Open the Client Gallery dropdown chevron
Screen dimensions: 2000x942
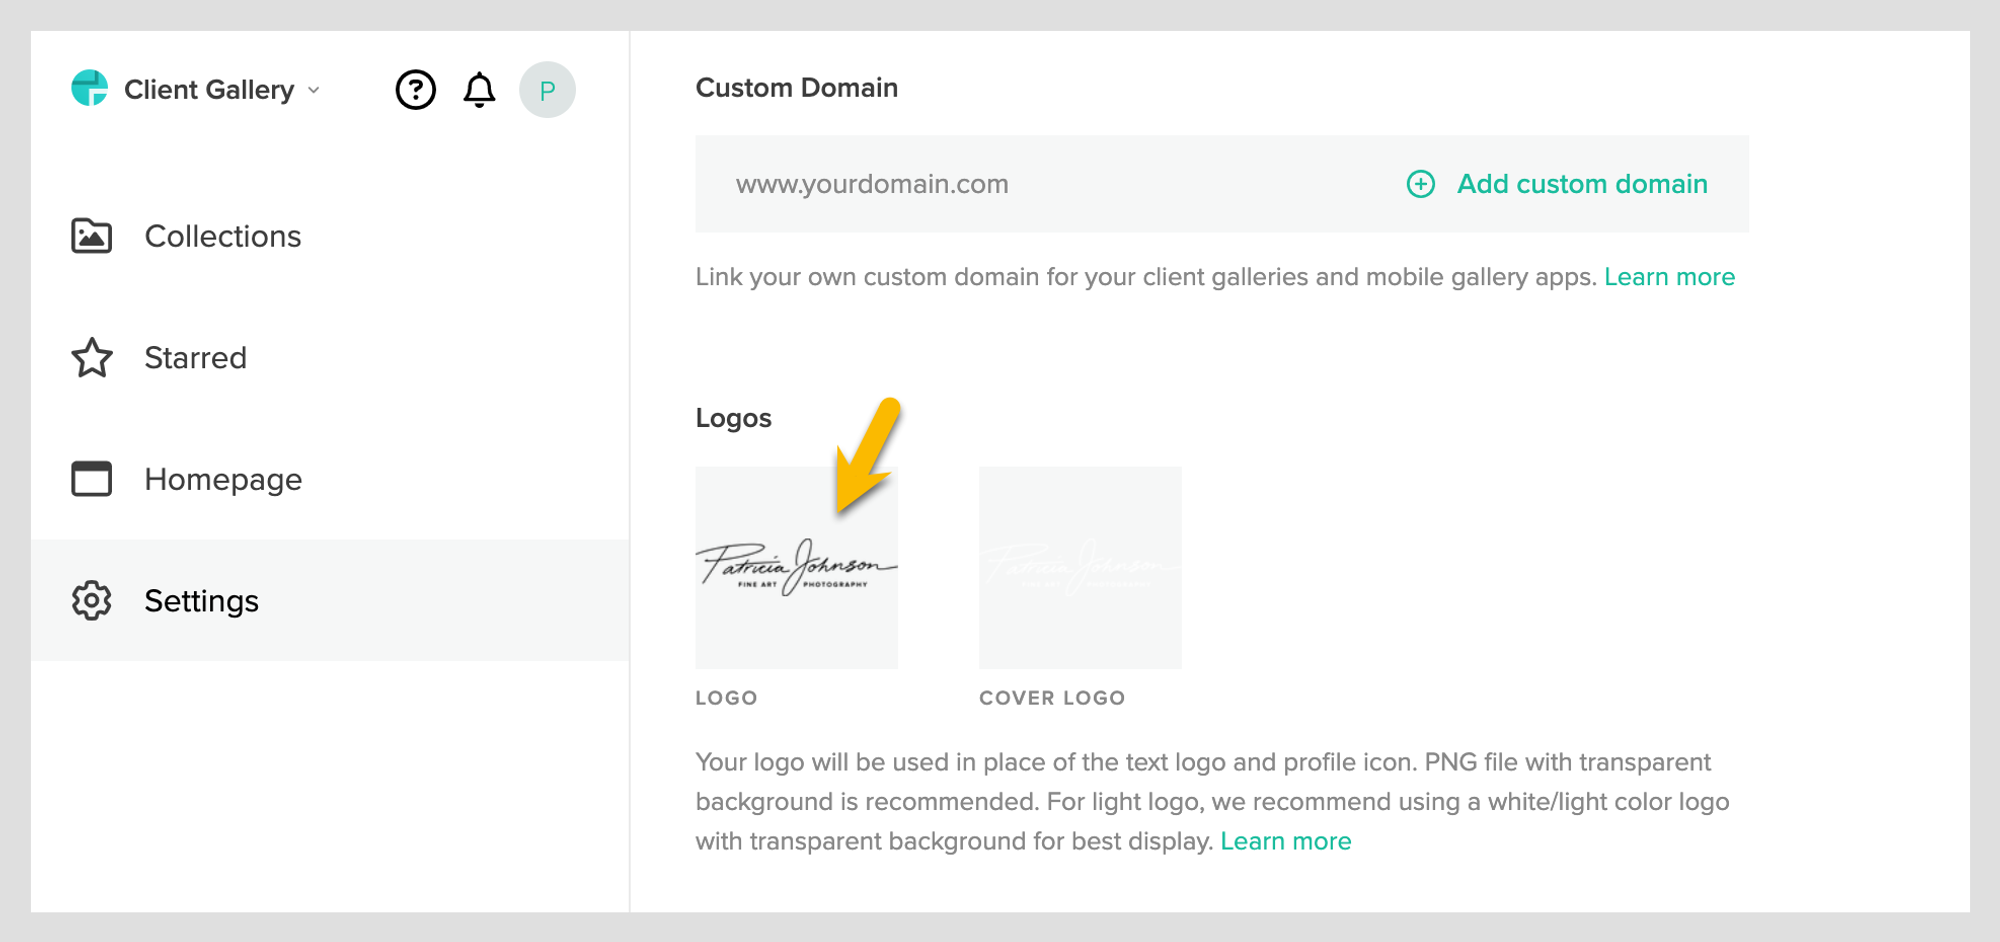point(312,91)
